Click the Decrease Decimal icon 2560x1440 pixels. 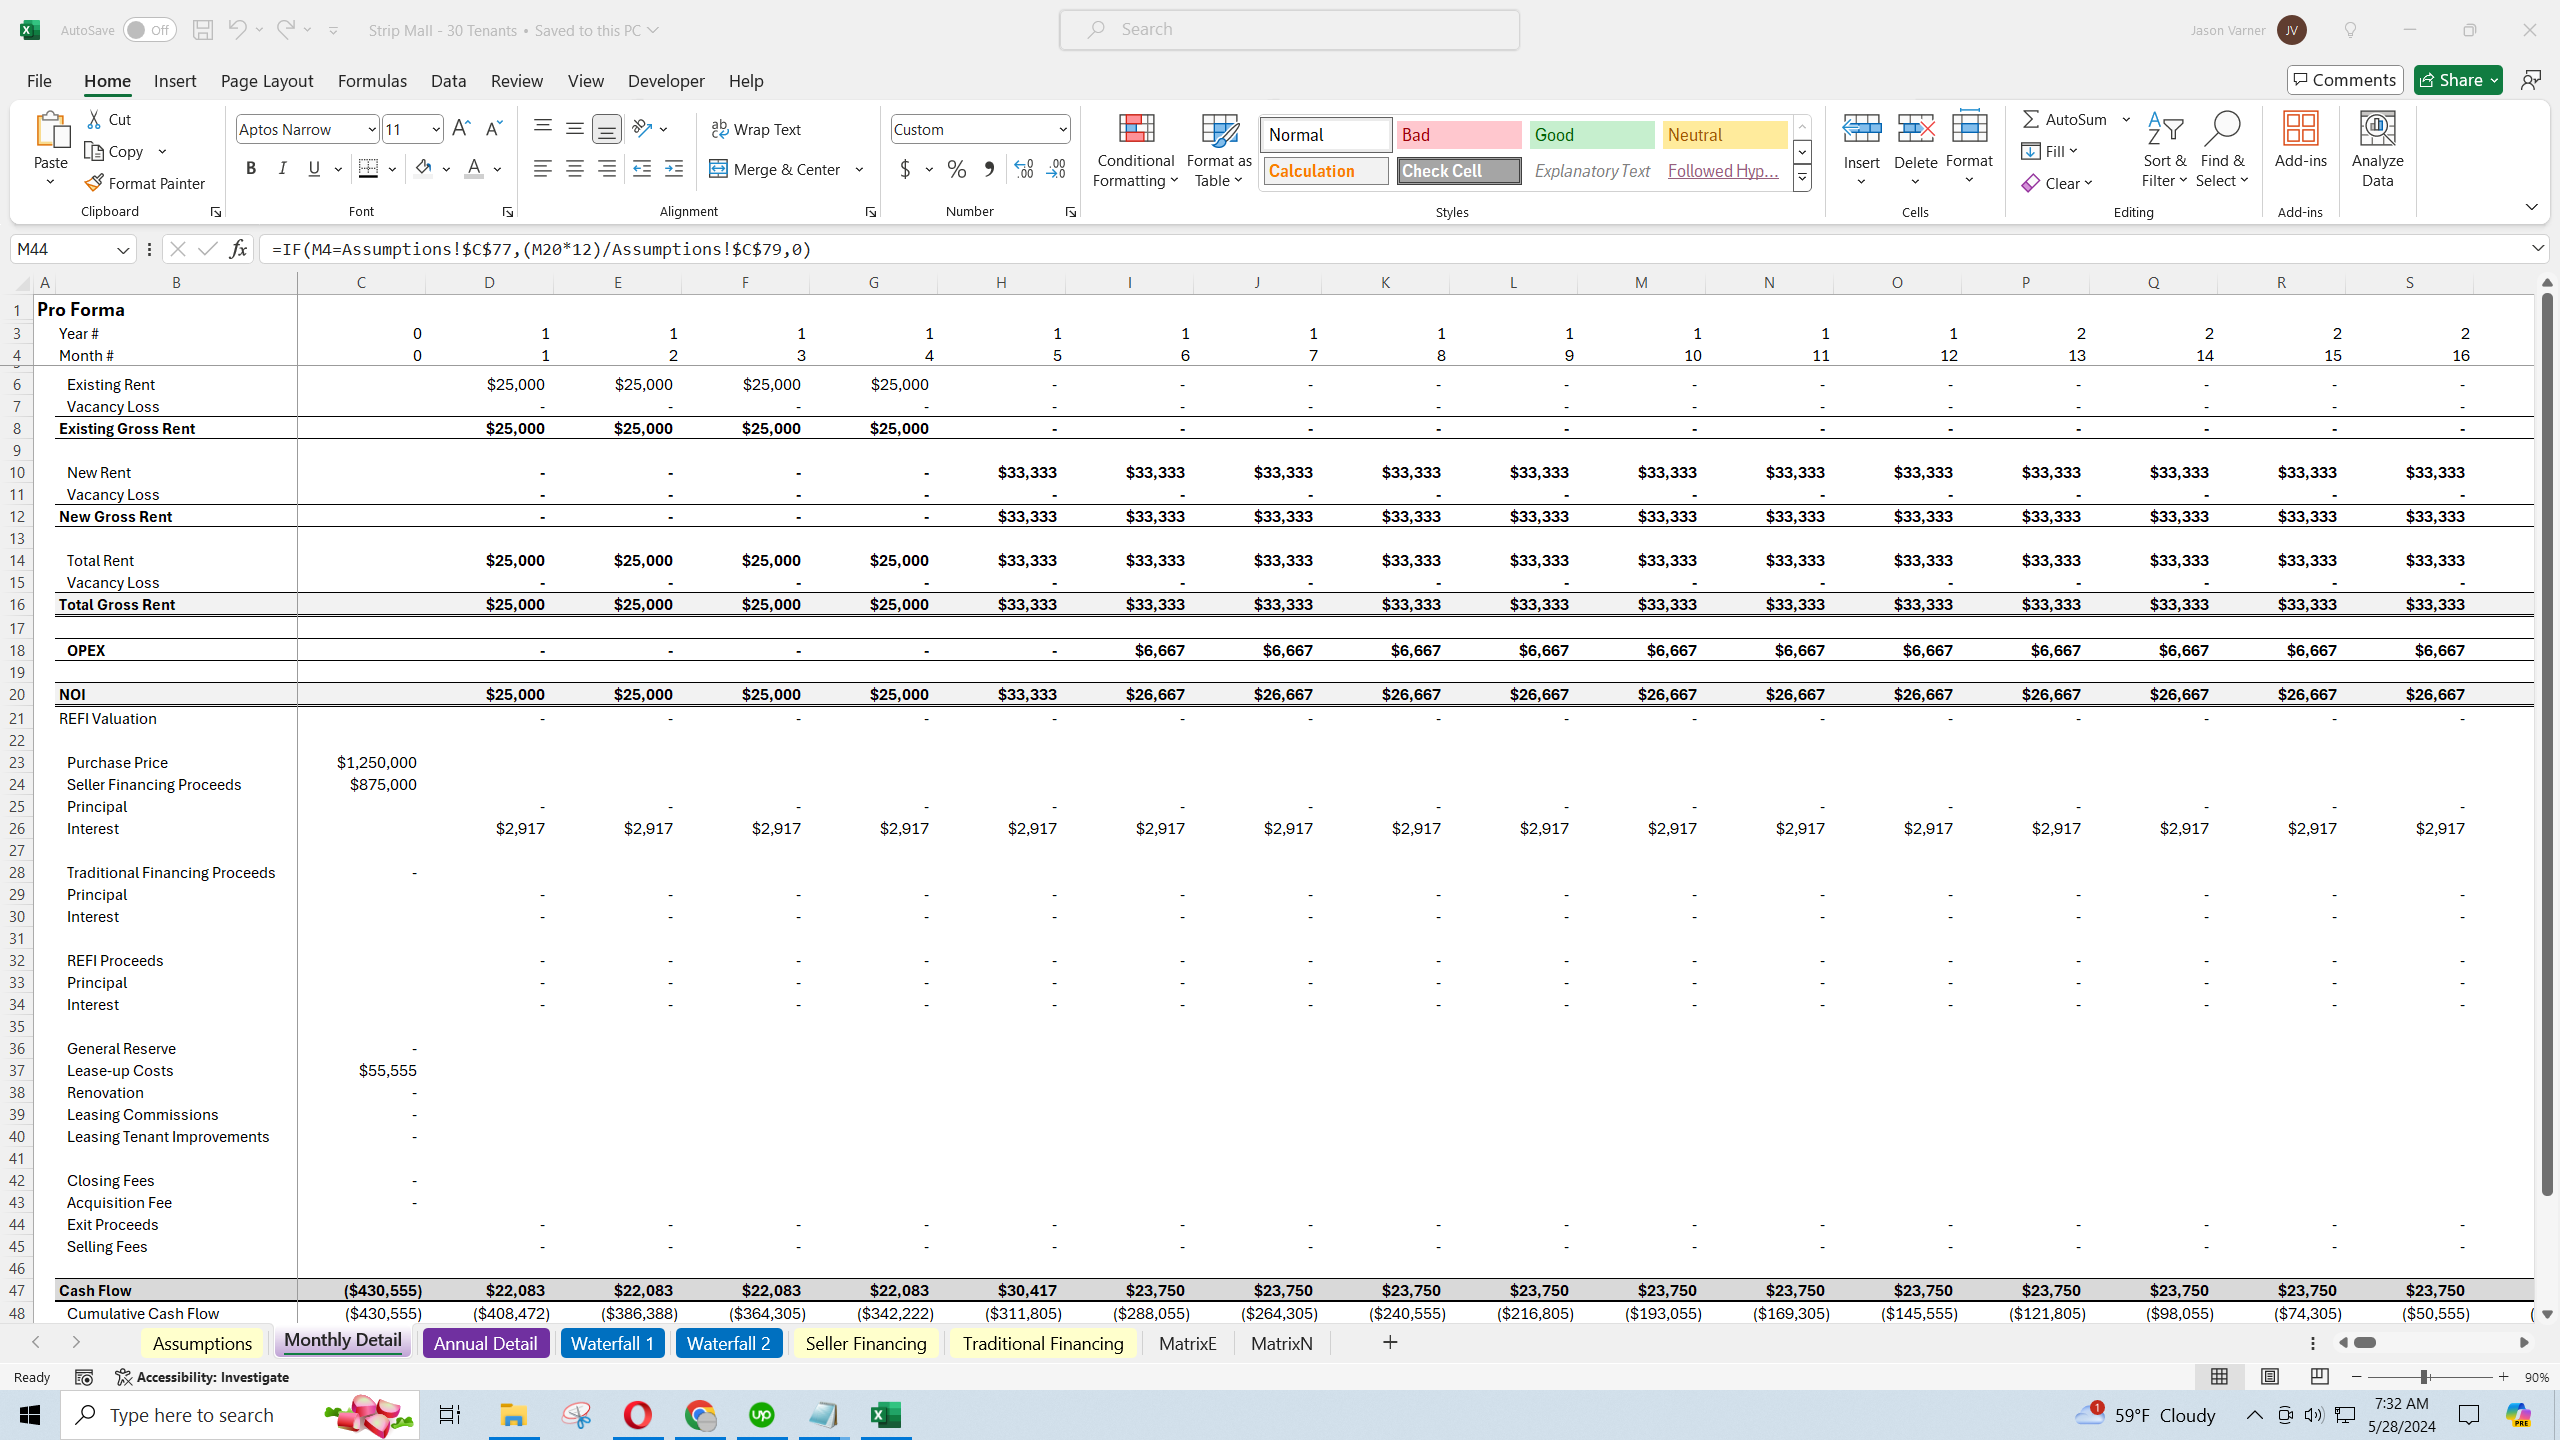tap(1056, 169)
